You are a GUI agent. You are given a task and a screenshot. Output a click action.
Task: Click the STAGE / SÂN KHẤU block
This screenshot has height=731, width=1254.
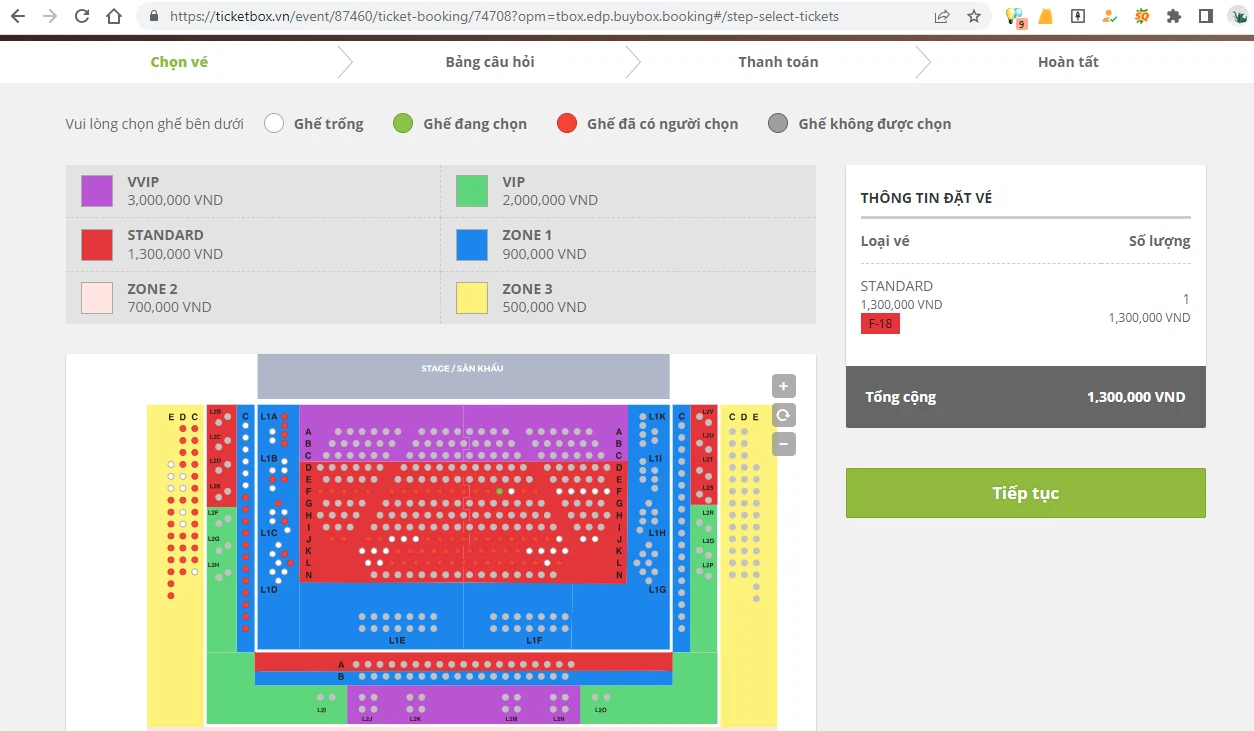point(463,376)
